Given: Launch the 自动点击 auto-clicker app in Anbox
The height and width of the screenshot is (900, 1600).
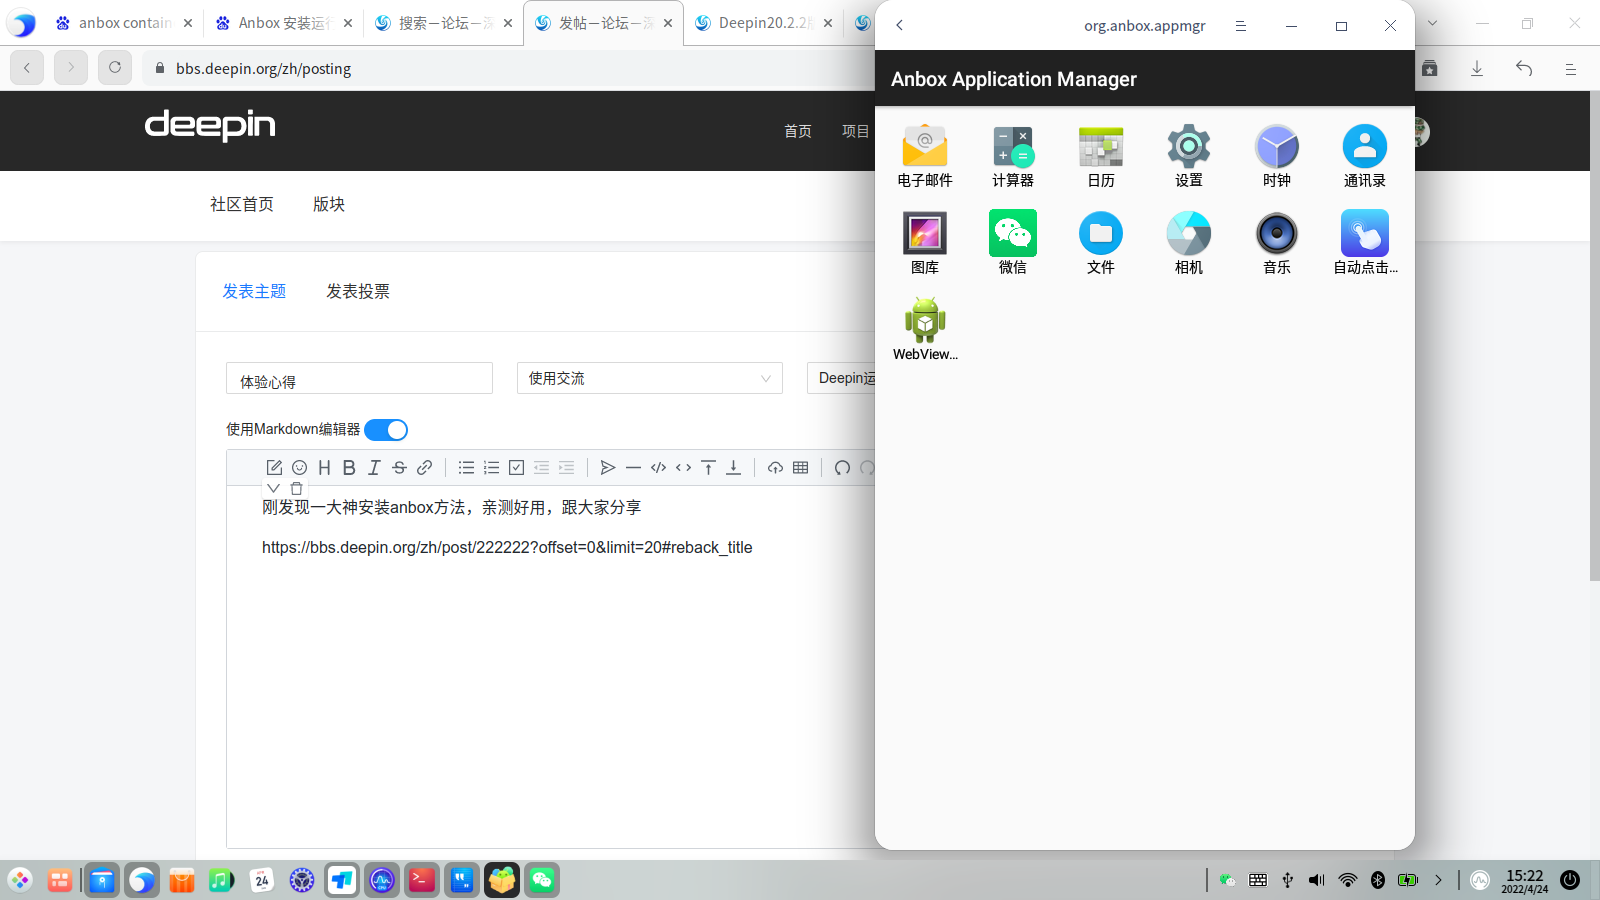Looking at the screenshot, I should (x=1365, y=243).
